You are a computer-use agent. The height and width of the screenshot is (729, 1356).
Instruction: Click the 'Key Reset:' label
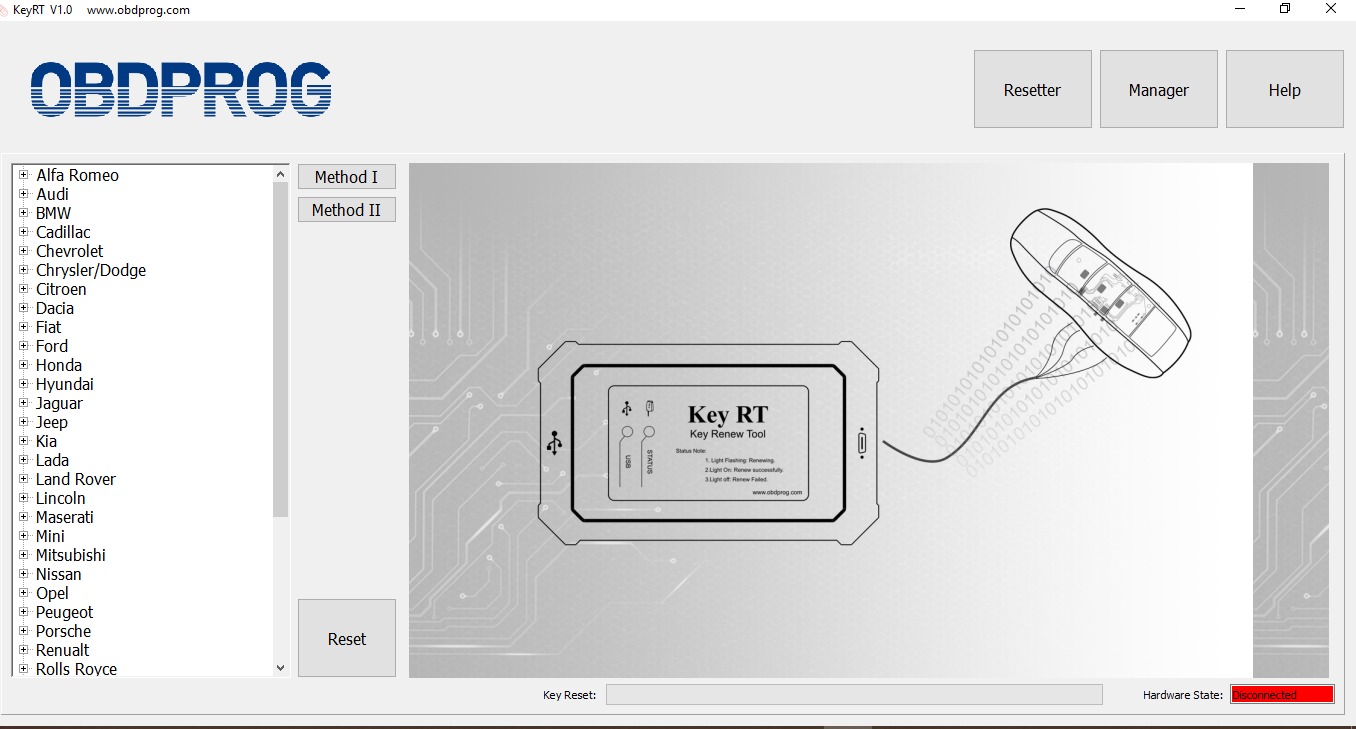tap(569, 695)
